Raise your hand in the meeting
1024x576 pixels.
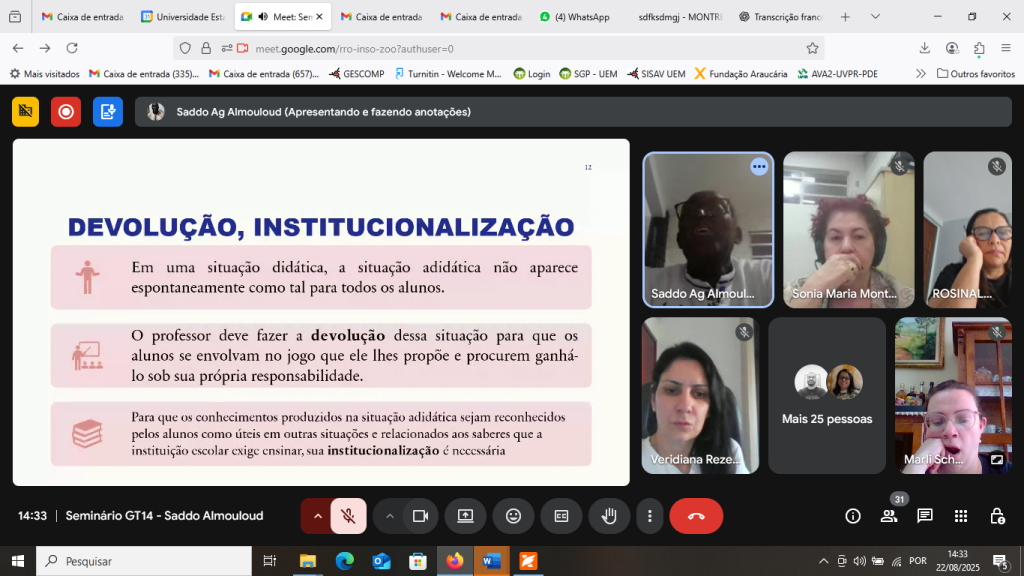coord(608,516)
